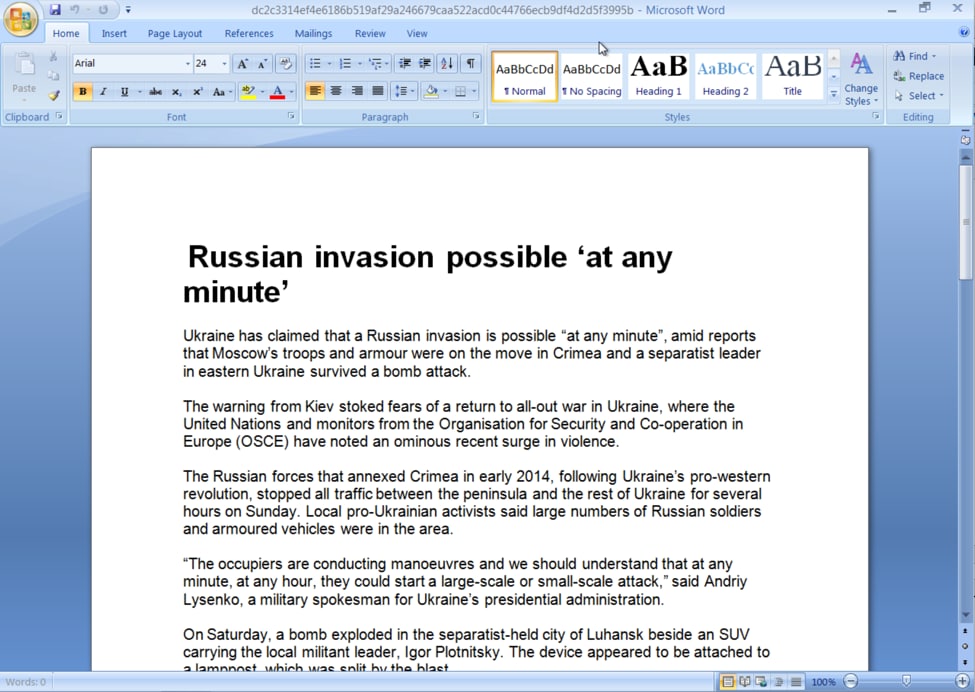Toggle italic formatting
This screenshot has width=975, height=692.
coord(103,92)
